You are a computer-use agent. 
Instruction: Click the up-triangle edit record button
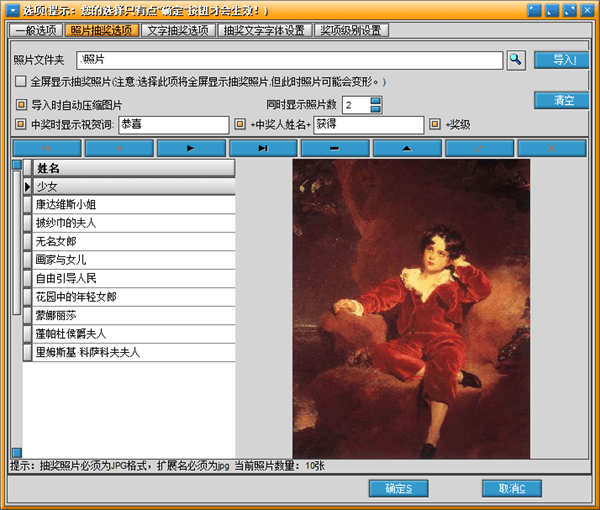[x=407, y=148]
